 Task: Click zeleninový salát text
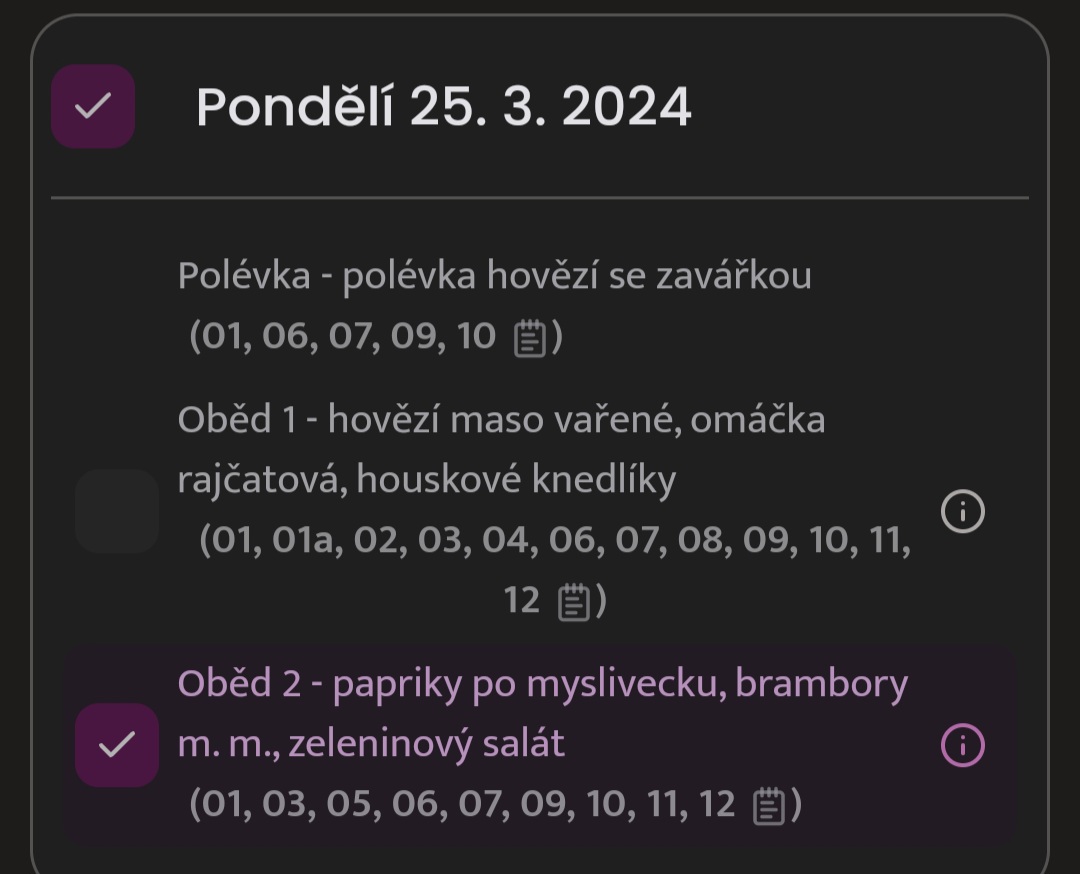pyautogui.click(x=426, y=745)
